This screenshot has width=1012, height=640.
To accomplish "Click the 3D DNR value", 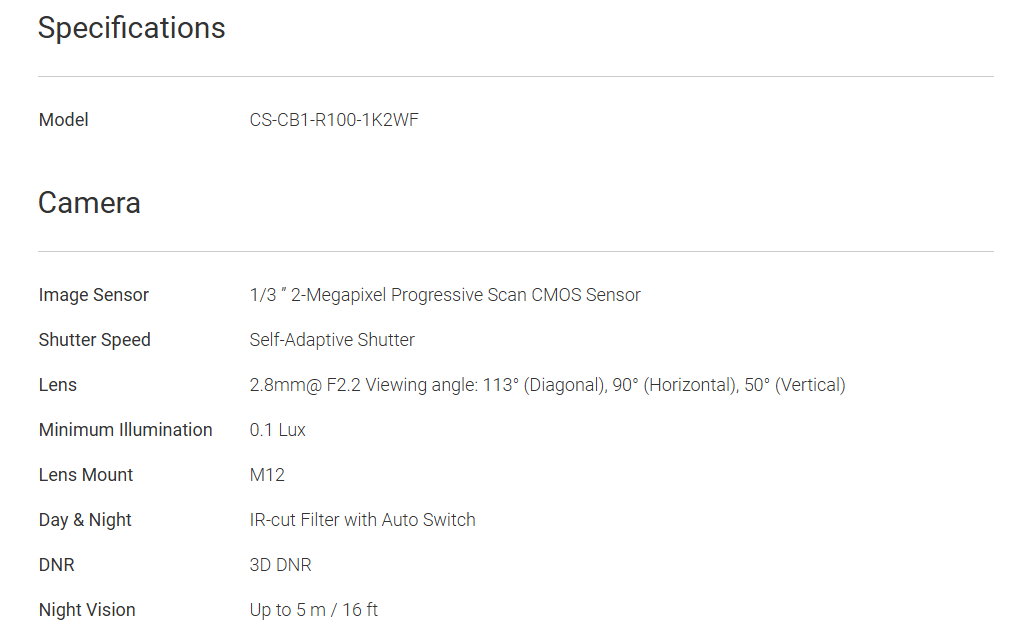I will [x=280, y=565].
